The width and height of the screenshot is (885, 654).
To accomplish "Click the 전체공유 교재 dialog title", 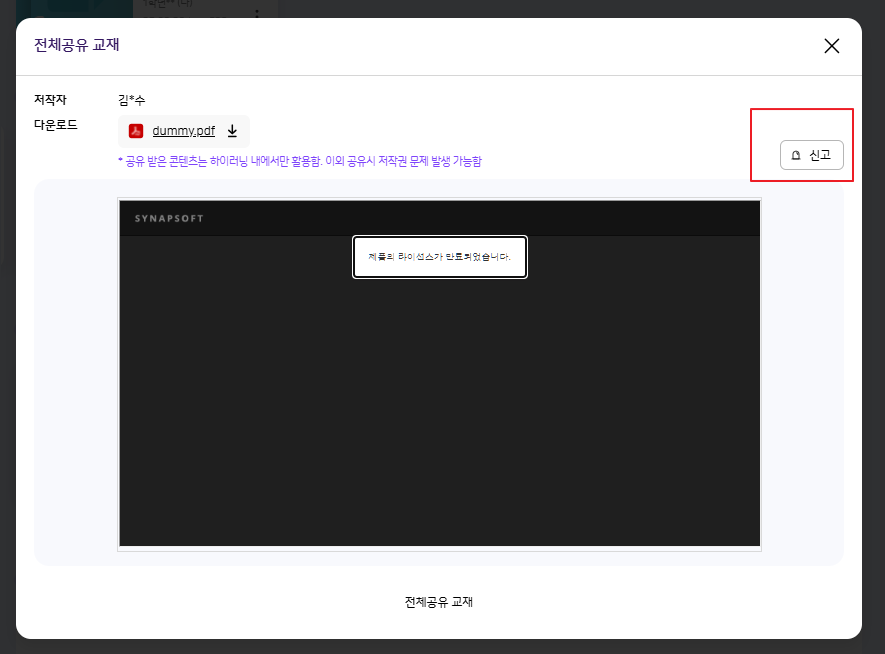I will (77, 45).
